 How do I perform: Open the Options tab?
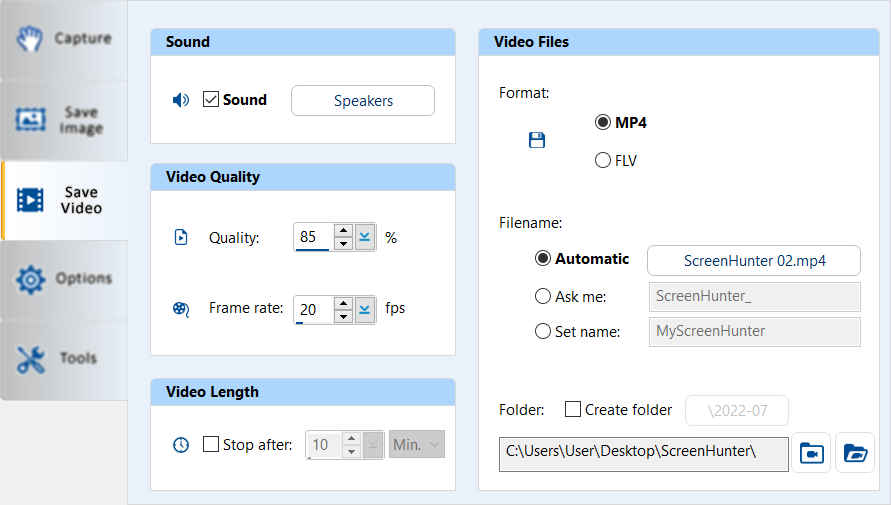pos(64,279)
